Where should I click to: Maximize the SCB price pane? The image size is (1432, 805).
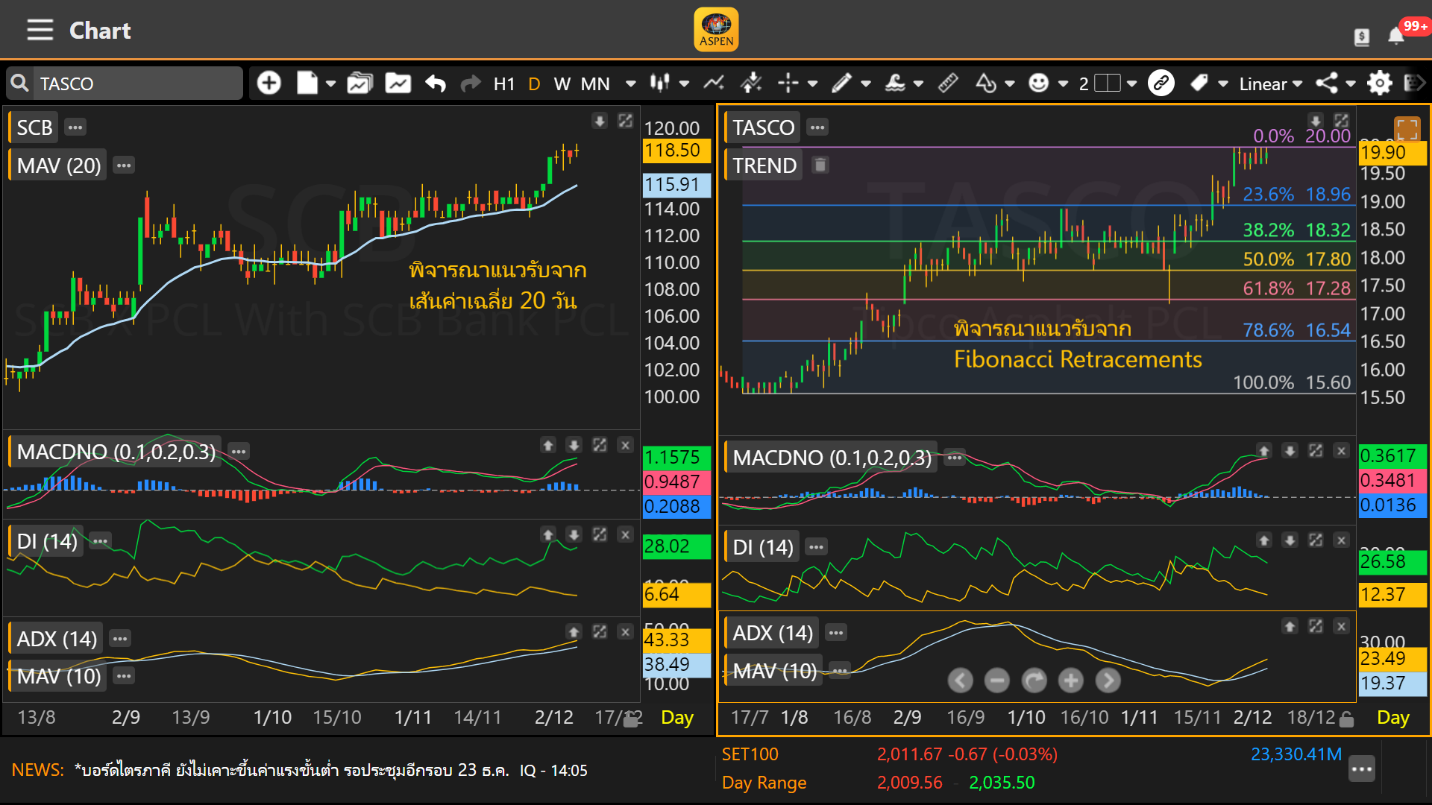click(x=625, y=121)
